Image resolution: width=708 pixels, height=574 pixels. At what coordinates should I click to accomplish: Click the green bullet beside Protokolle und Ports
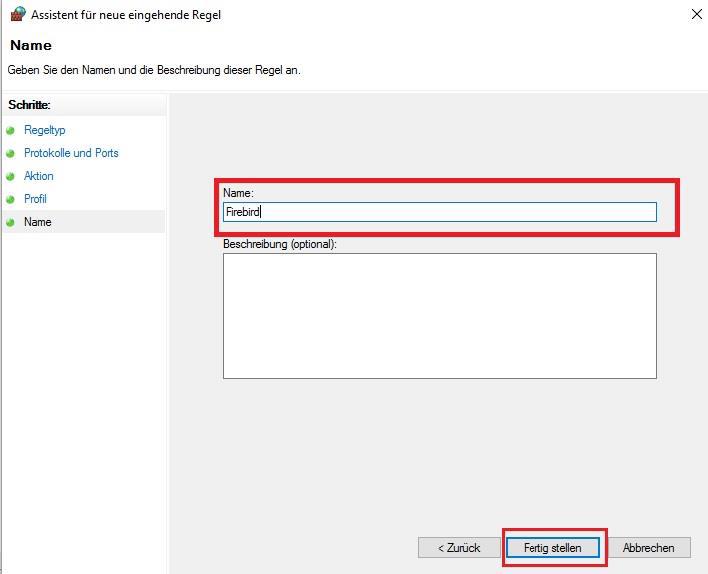coord(11,154)
